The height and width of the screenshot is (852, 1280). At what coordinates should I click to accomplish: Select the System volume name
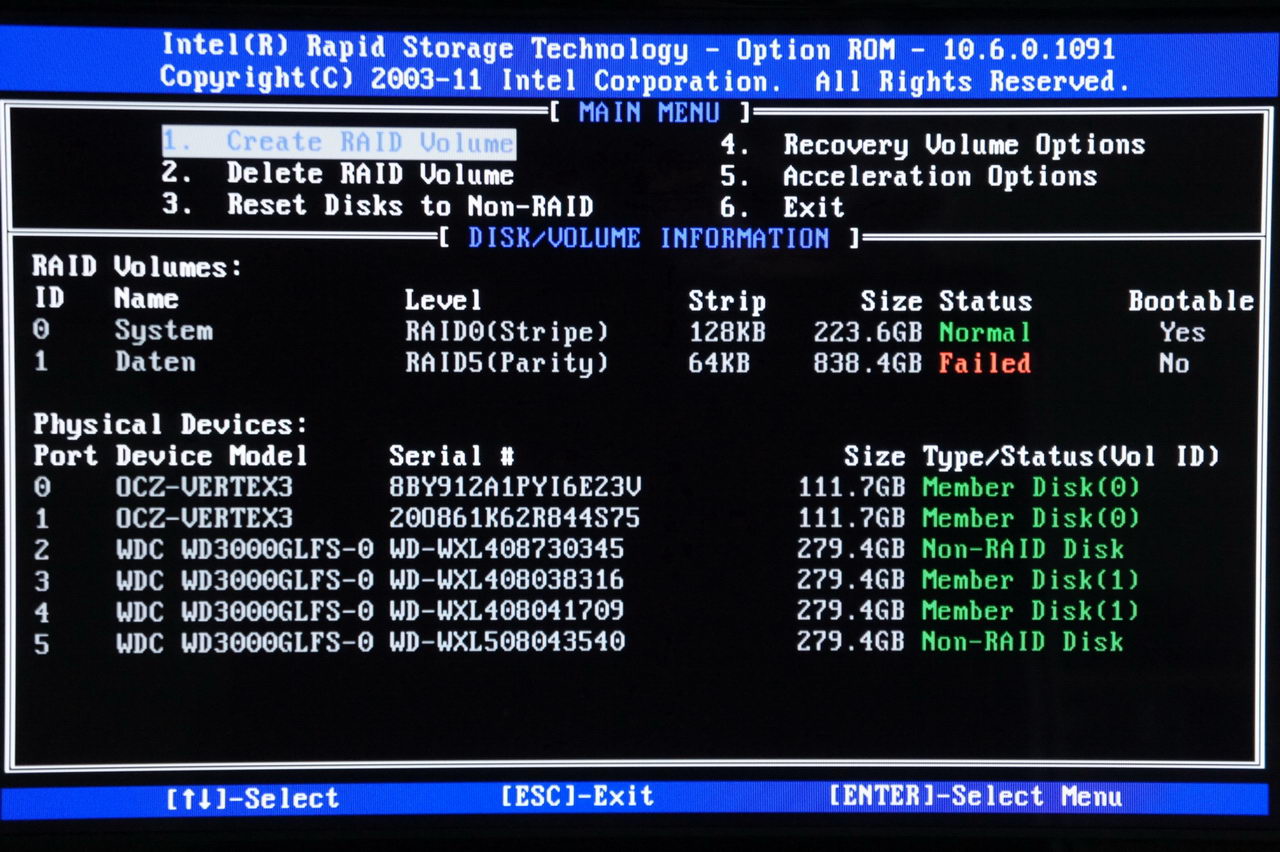163,331
